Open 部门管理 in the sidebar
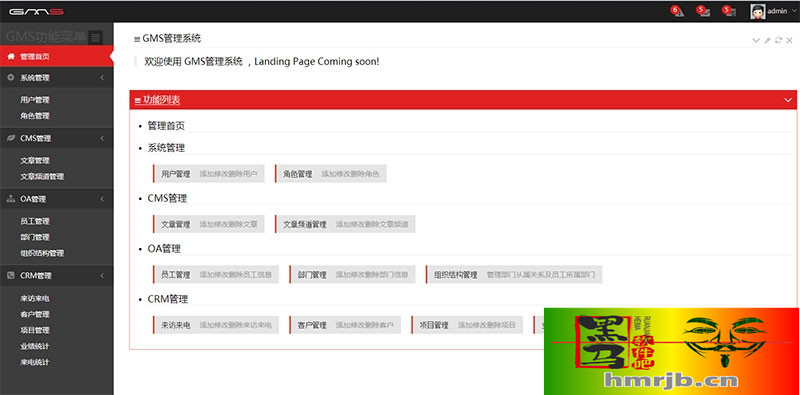Viewport: 800px width, 395px height. pyautogui.click(x=35, y=237)
